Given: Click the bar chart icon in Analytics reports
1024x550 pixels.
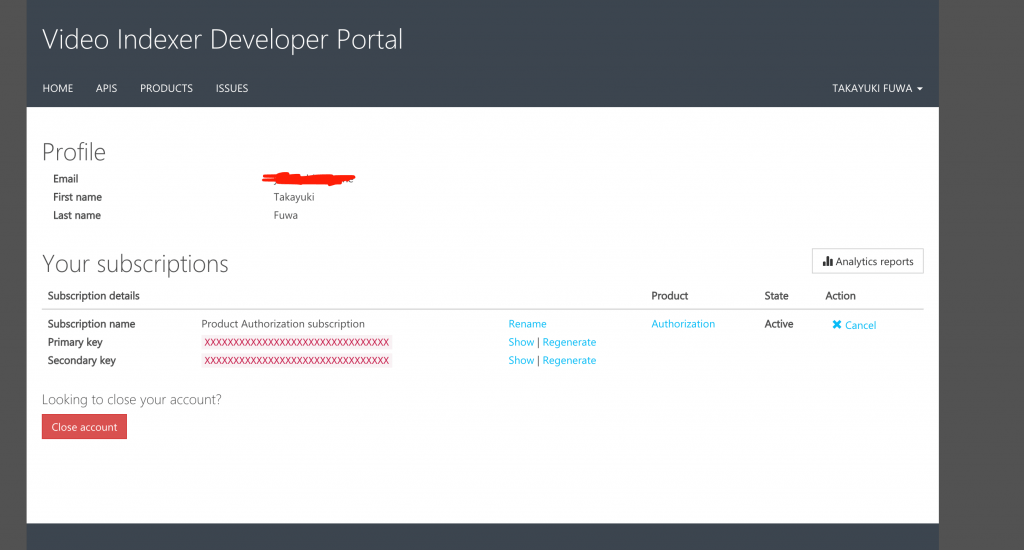Looking at the screenshot, I should coord(827,261).
